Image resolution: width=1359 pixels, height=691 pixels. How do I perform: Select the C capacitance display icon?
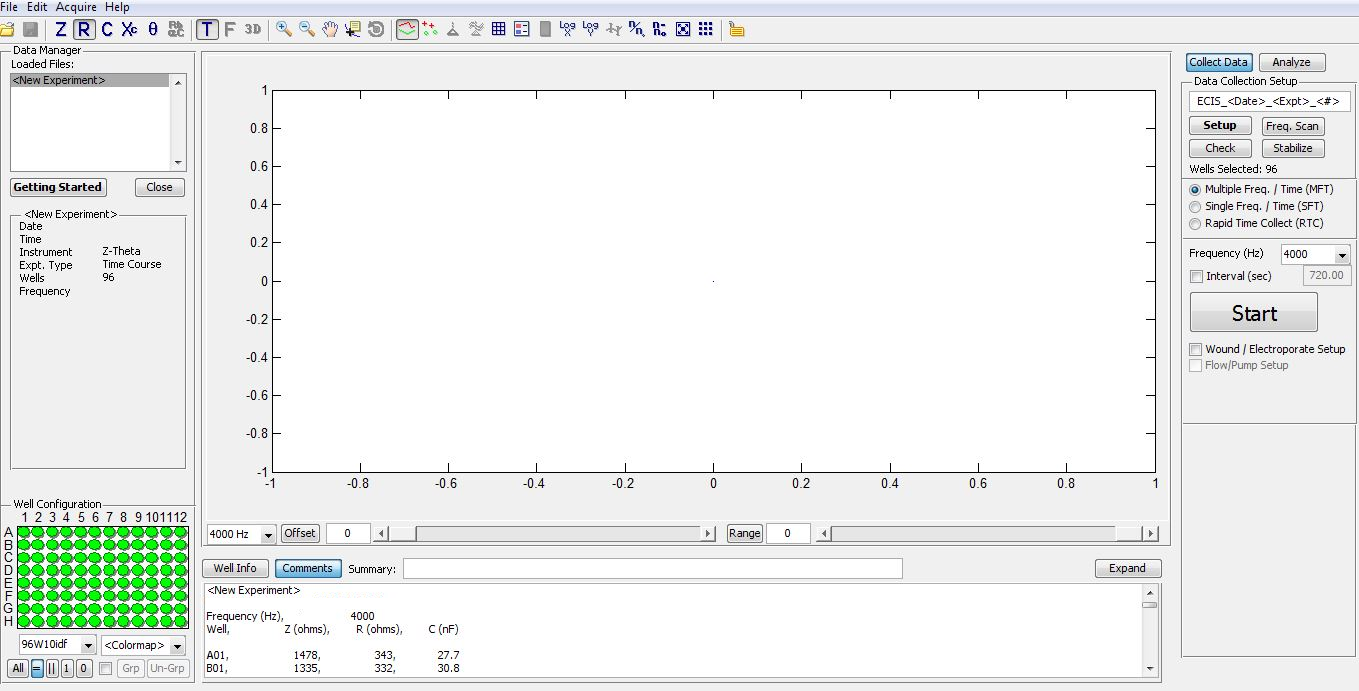click(107, 30)
